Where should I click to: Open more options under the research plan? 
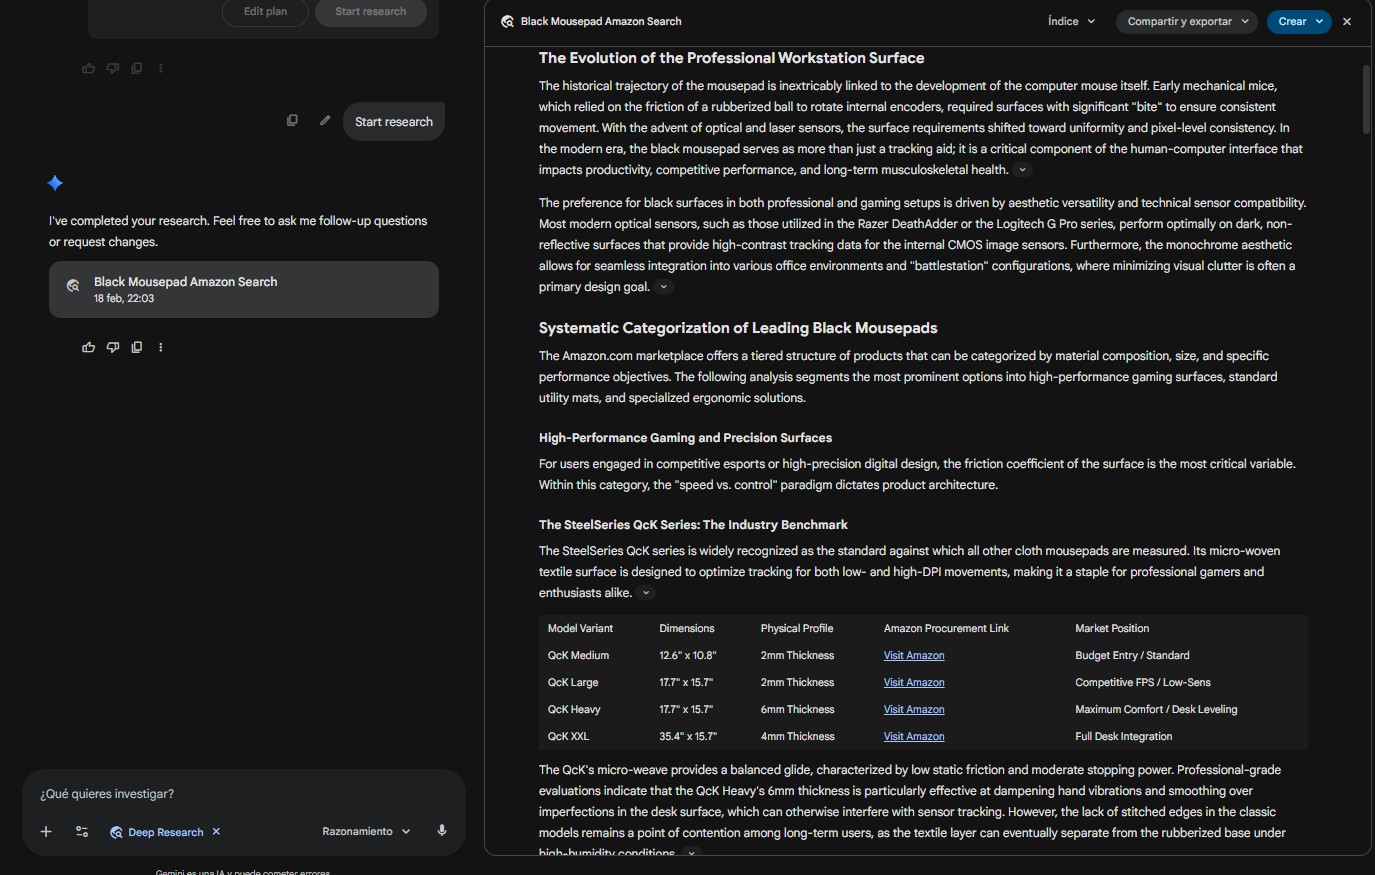coord(161,68)
